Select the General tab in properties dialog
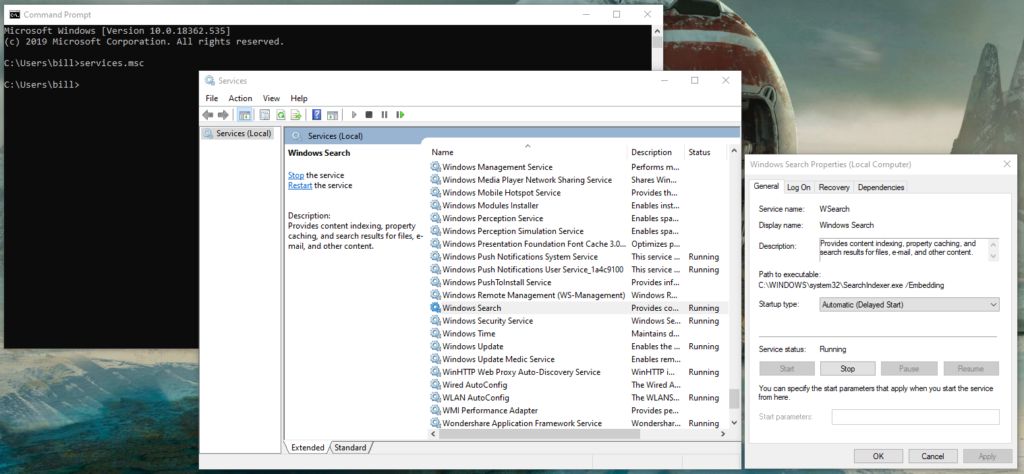Screen dimensions: 1024x474 click(766, 186)
